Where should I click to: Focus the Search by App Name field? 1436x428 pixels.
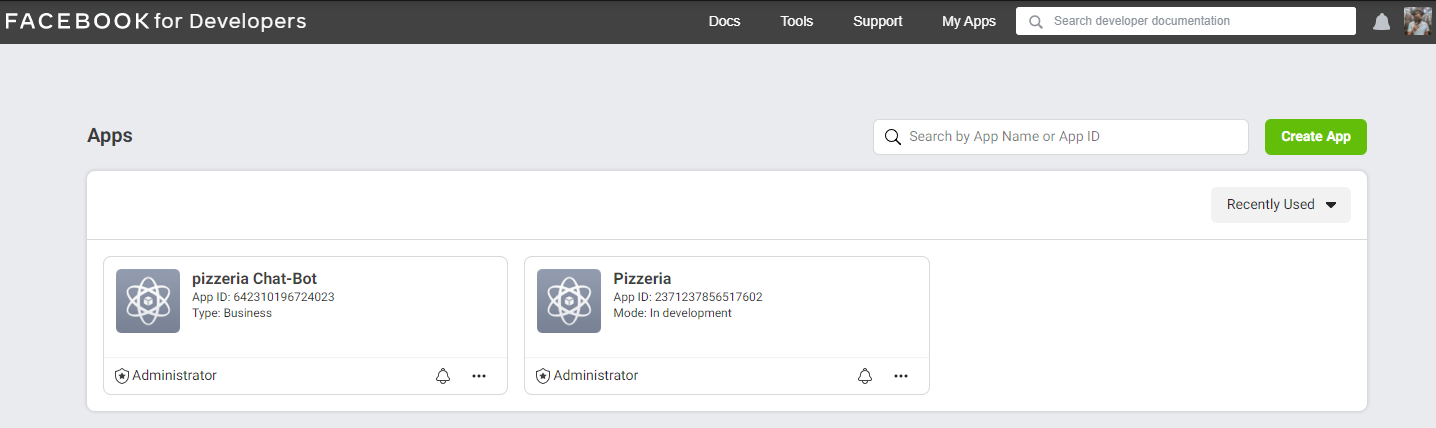tap(1061, 137)
